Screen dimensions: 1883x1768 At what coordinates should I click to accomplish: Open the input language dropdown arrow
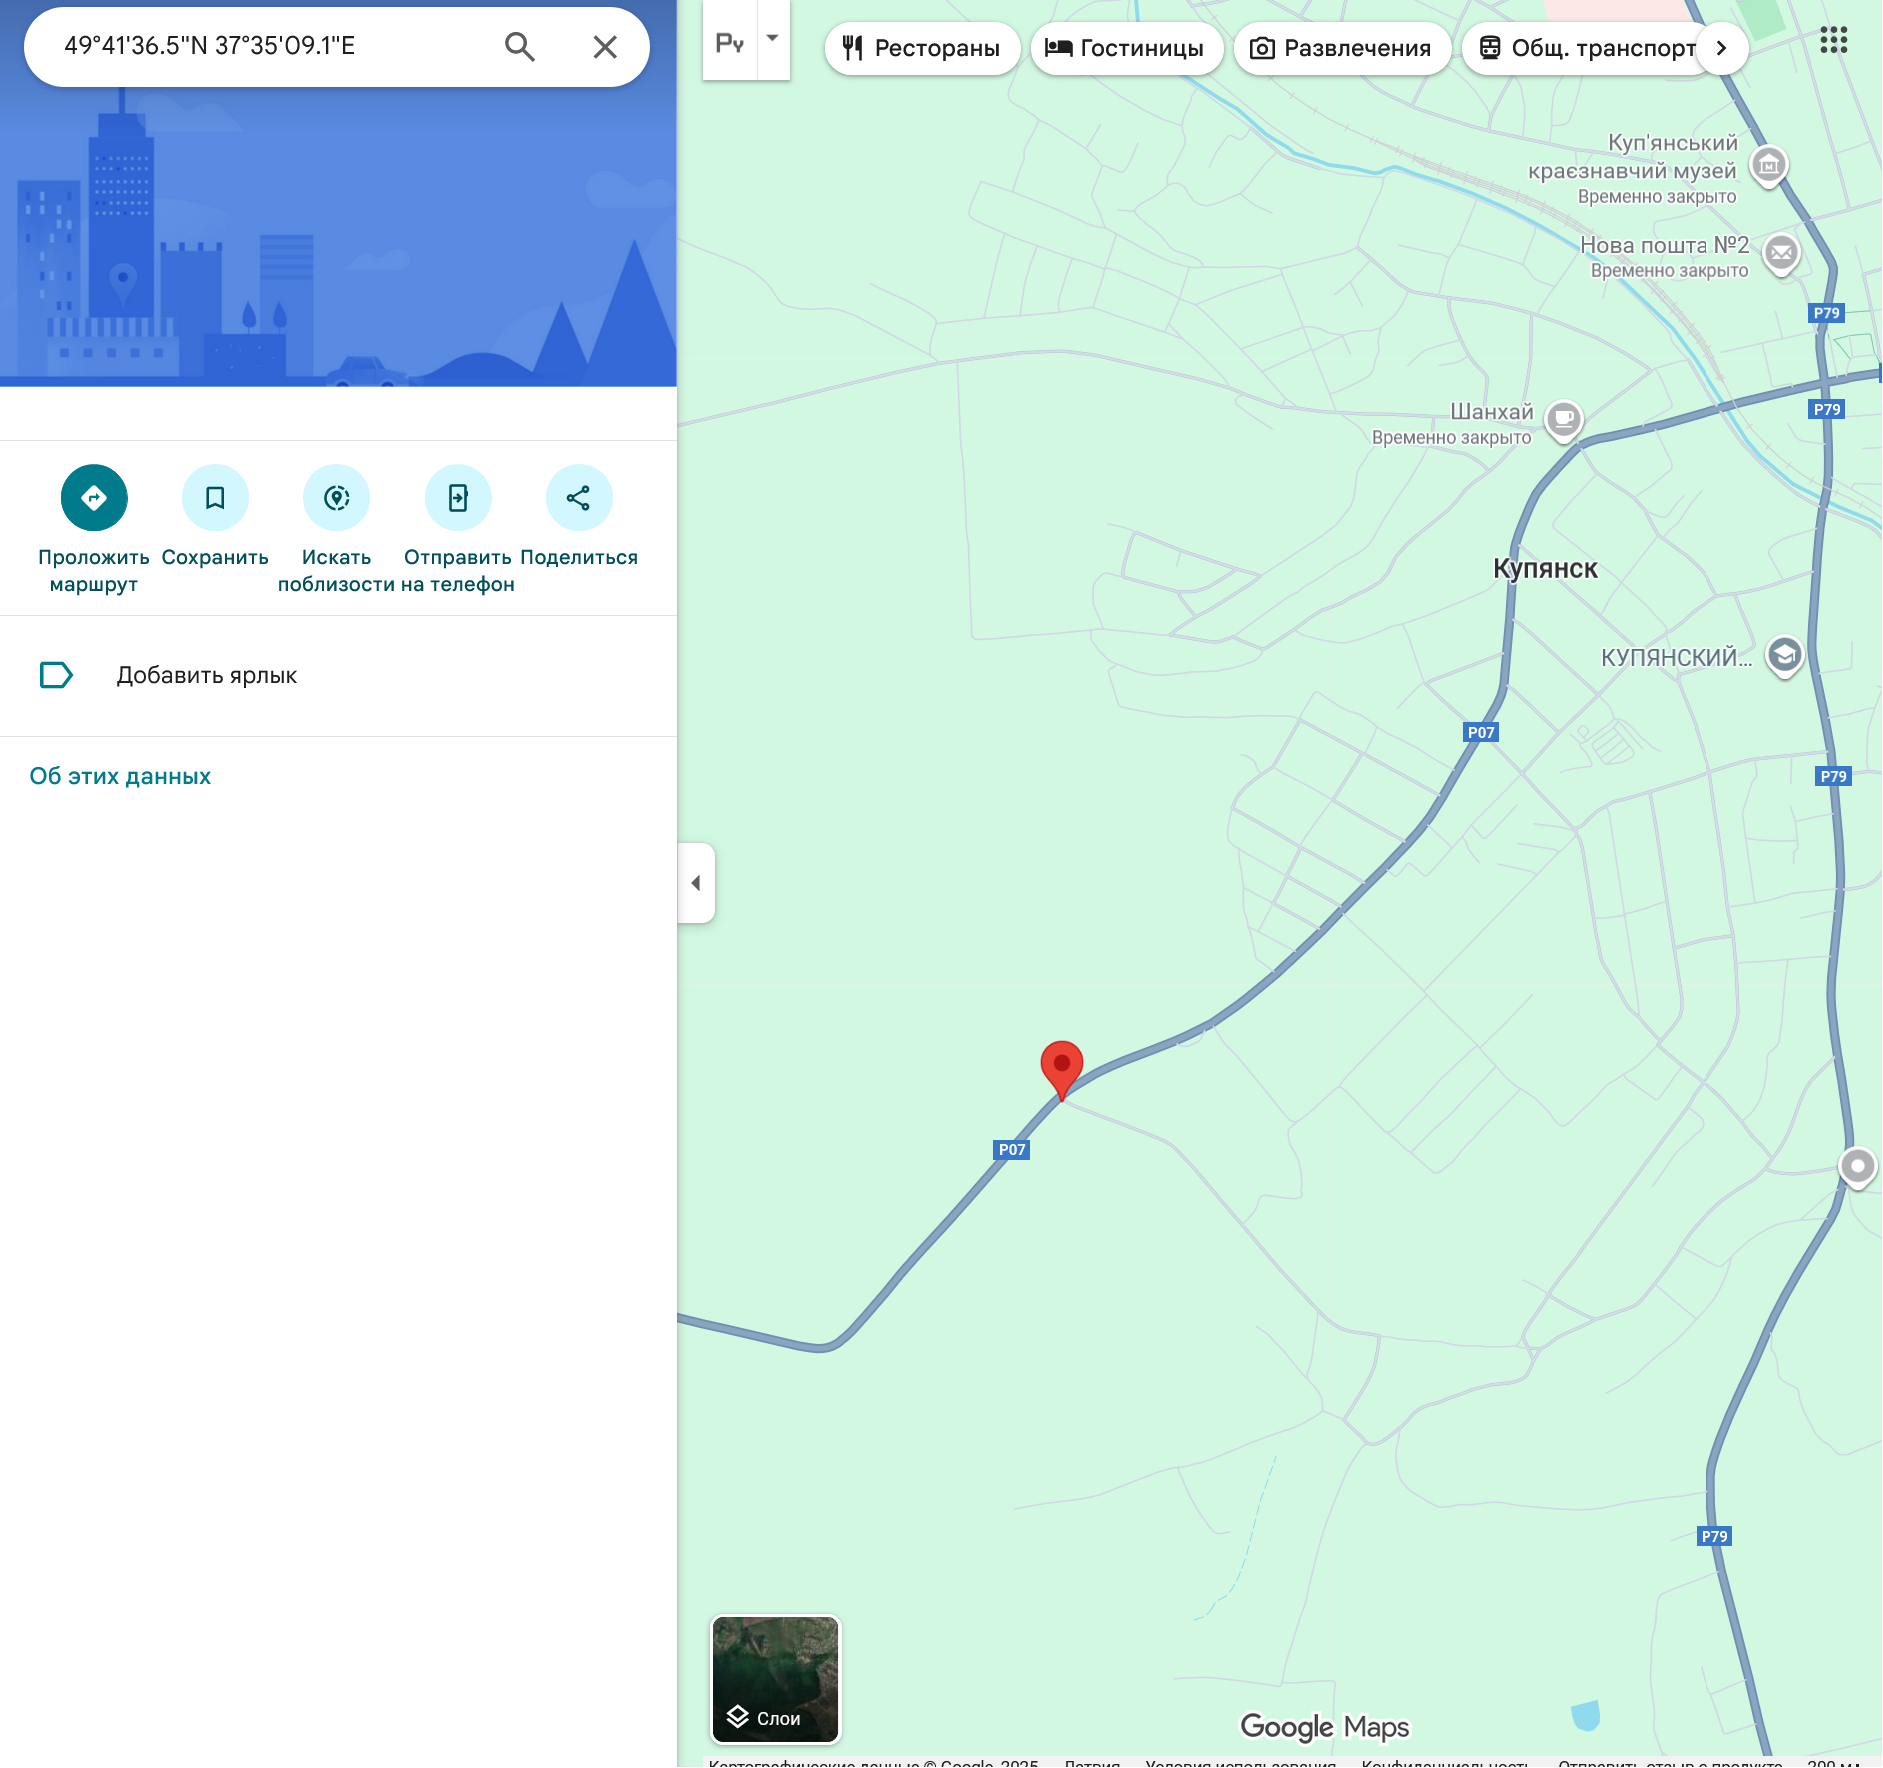click(773, 39)
